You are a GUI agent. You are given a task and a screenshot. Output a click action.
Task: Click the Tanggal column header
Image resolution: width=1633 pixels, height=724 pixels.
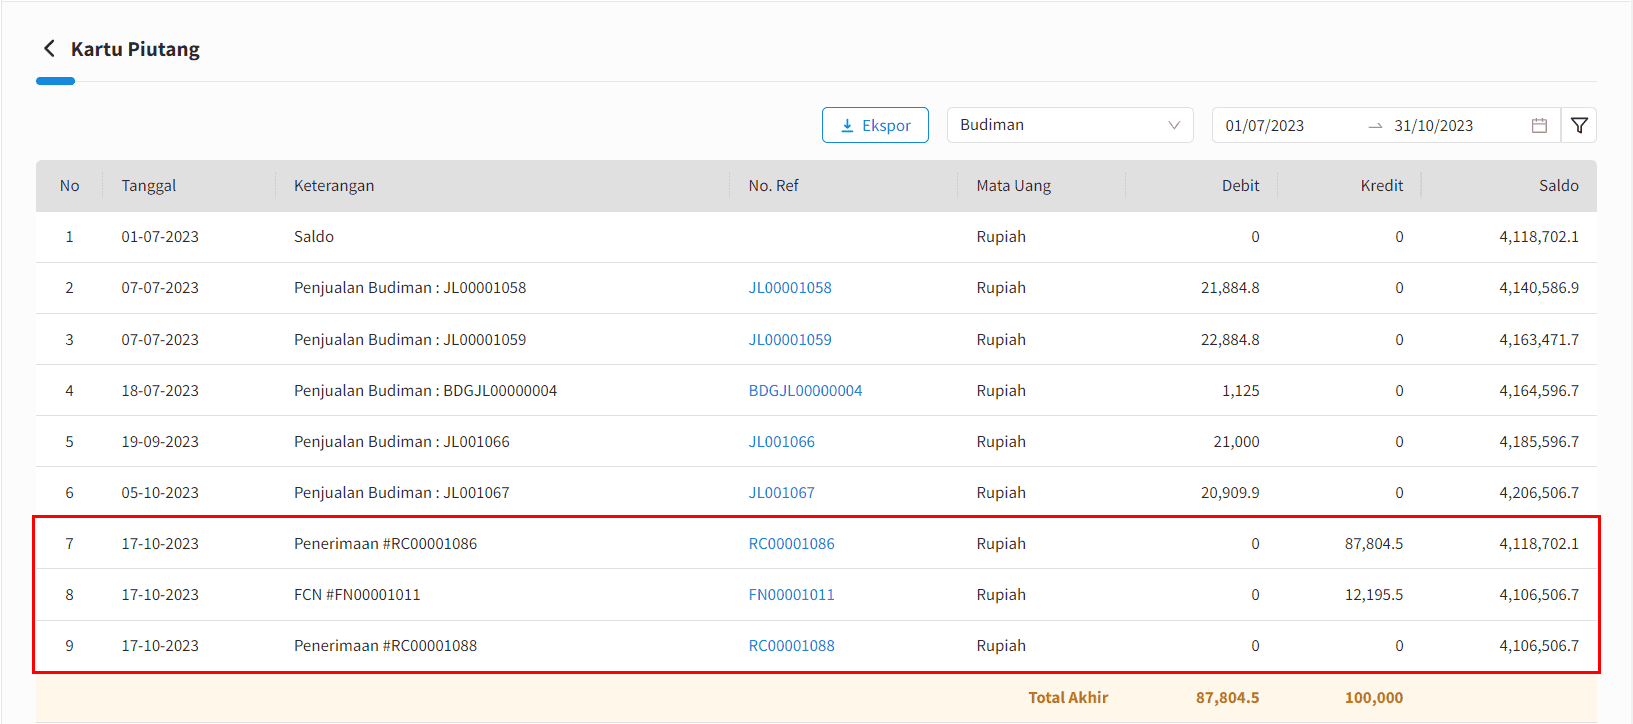149,186
